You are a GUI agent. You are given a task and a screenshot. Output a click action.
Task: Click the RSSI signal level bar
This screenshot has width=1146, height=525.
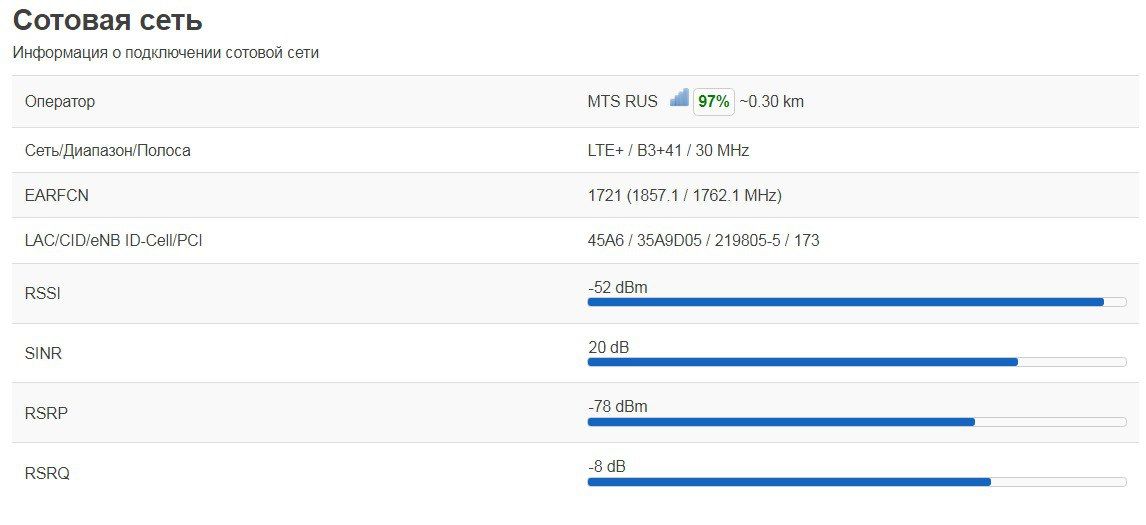click(x=856, y=302)
